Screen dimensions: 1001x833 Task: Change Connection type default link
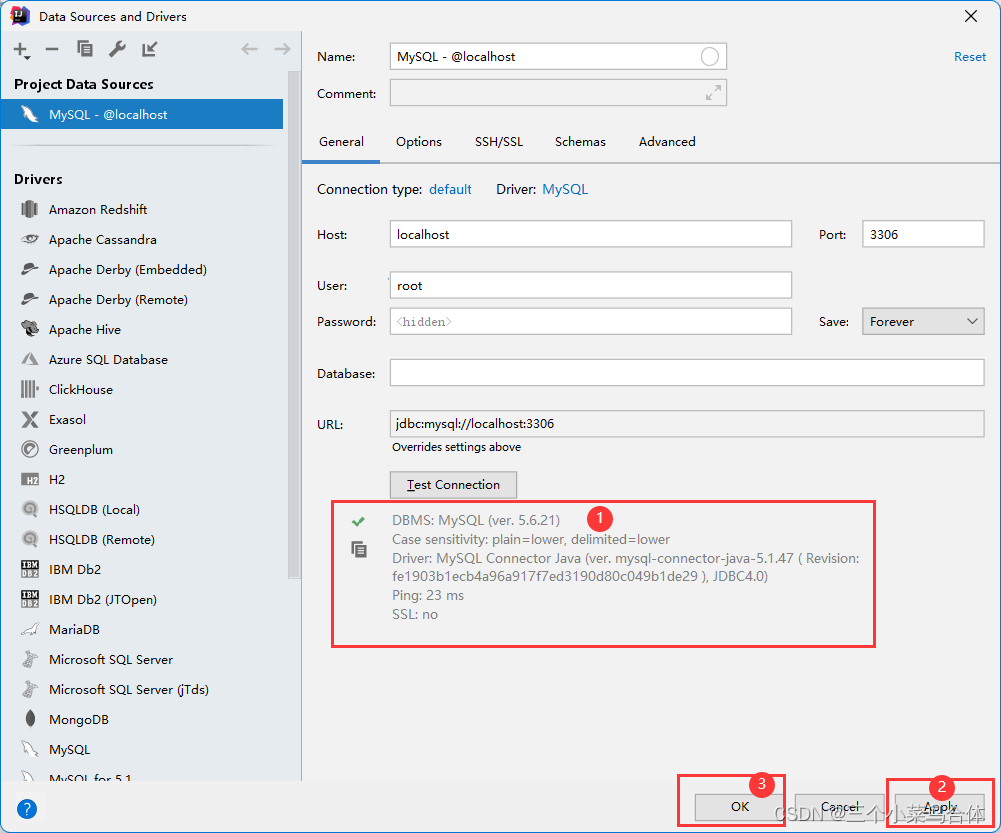click(450, 190)
